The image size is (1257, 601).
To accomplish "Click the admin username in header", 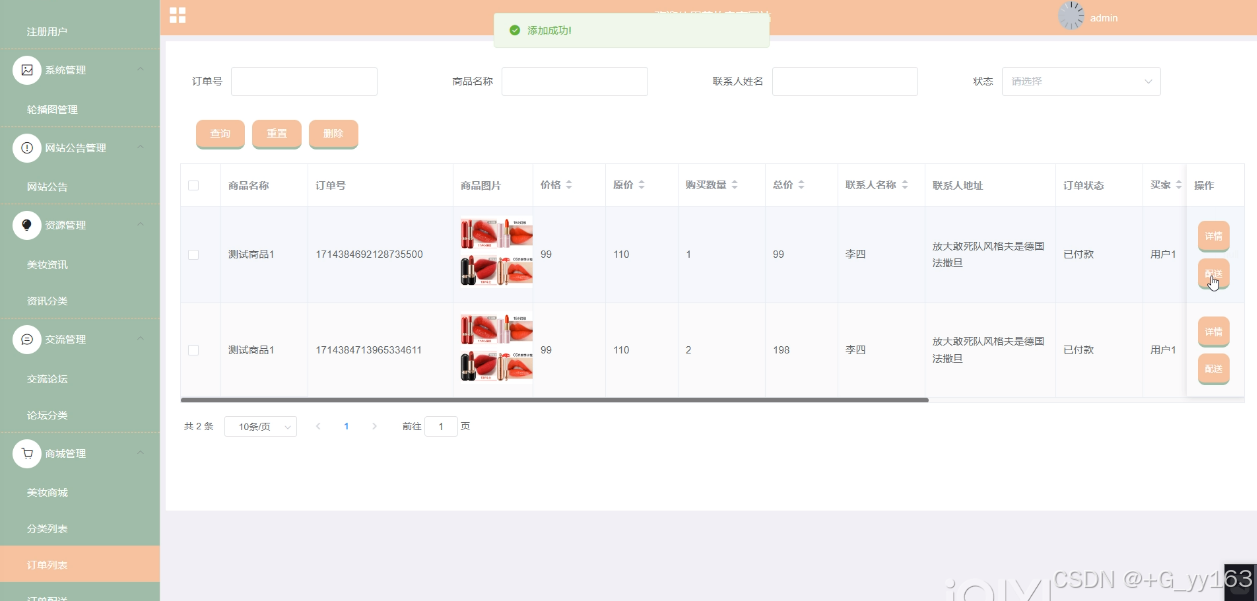I will 1104,18.
